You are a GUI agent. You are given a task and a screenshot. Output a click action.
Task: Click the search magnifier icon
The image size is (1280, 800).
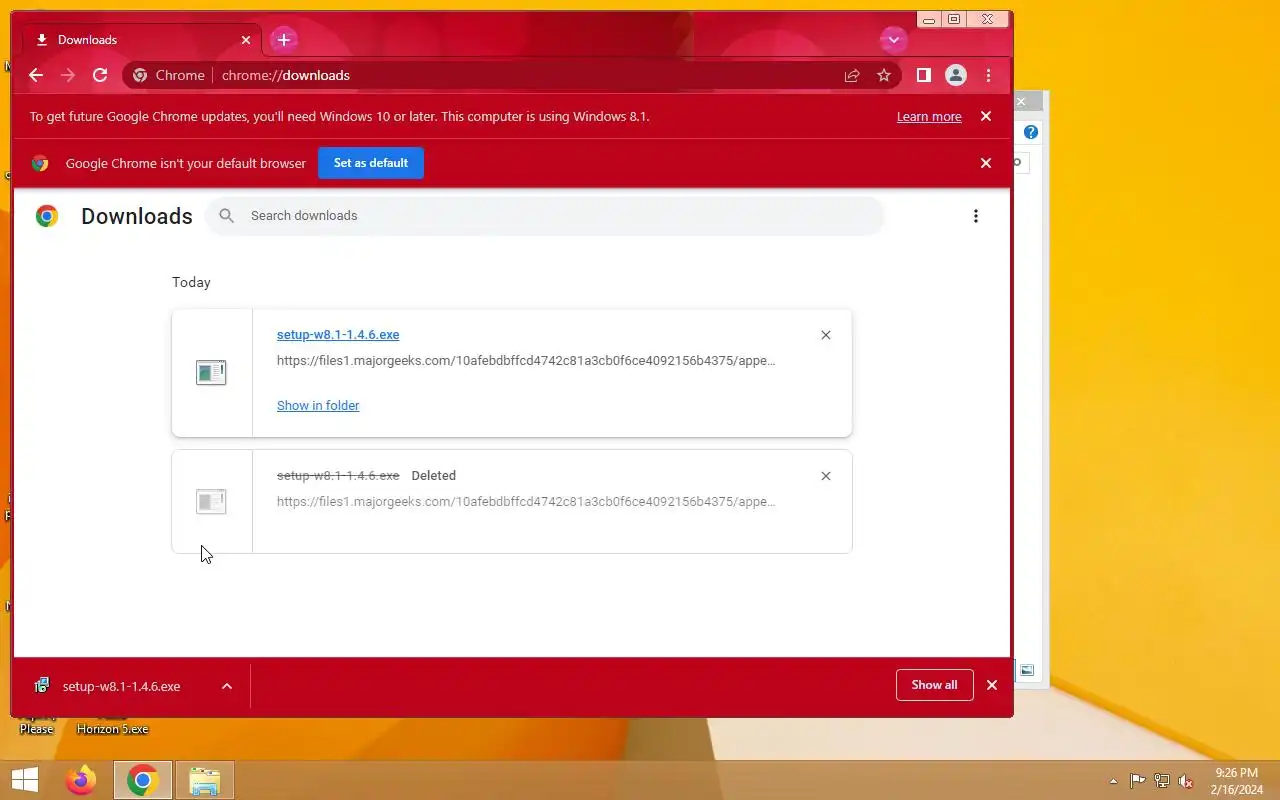click(227, 216)
